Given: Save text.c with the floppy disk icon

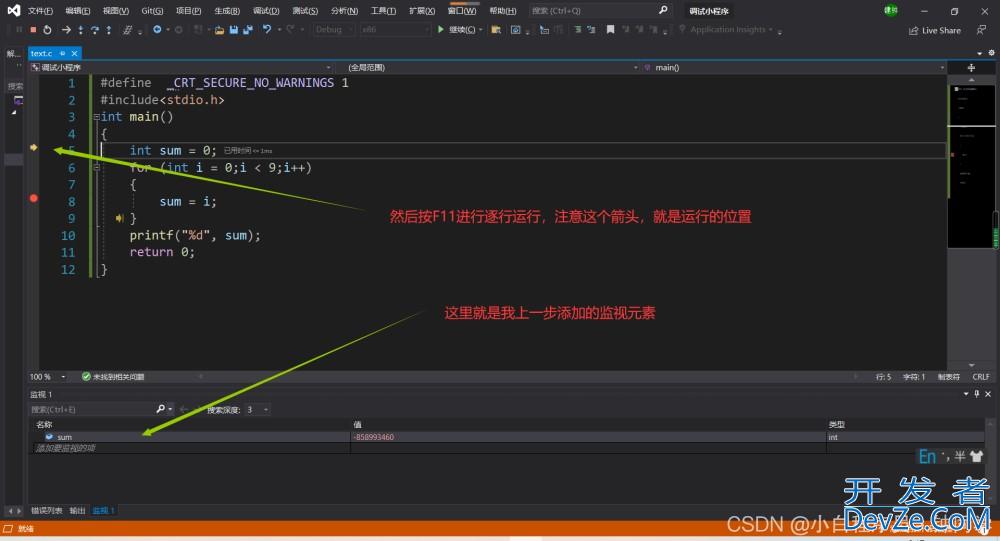Looking at the screenshot, I should [233, 29].
